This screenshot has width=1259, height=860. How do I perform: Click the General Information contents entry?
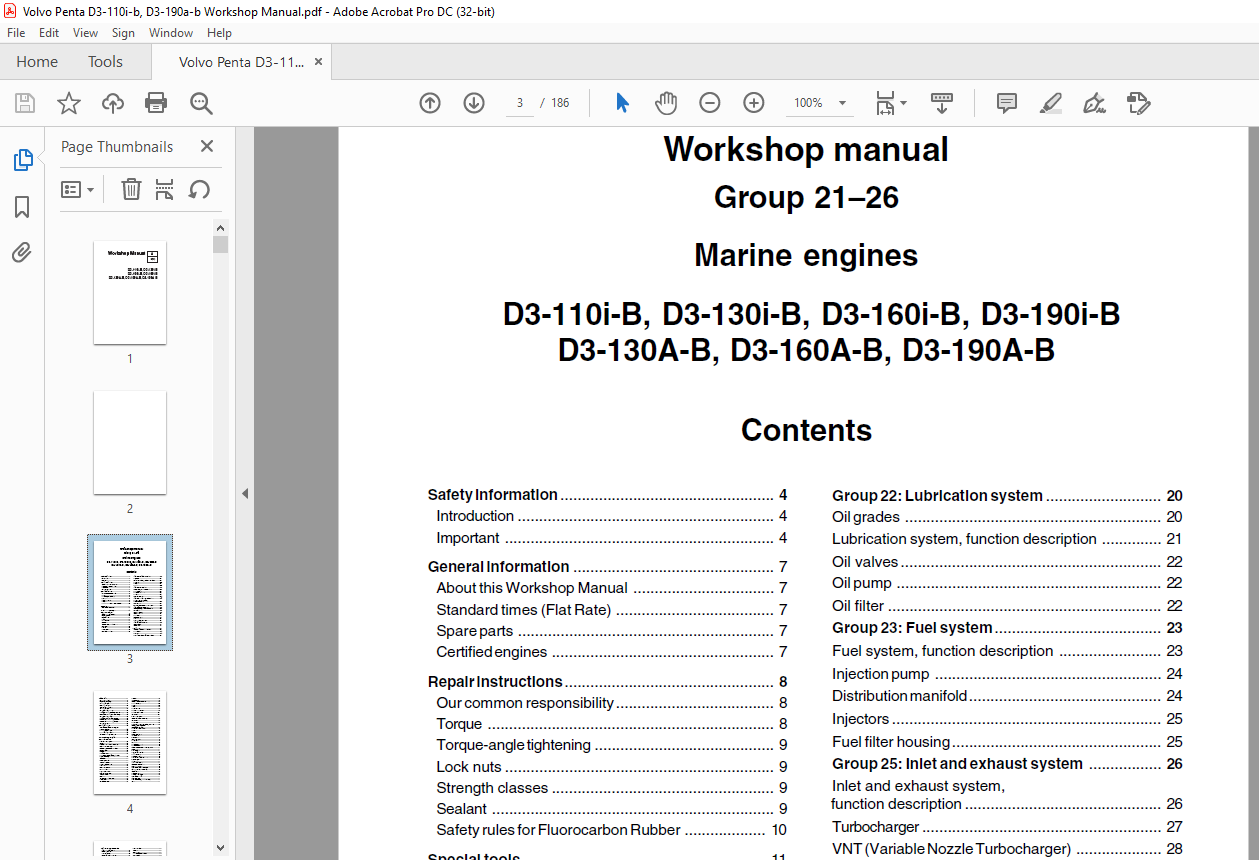point(607,567)
